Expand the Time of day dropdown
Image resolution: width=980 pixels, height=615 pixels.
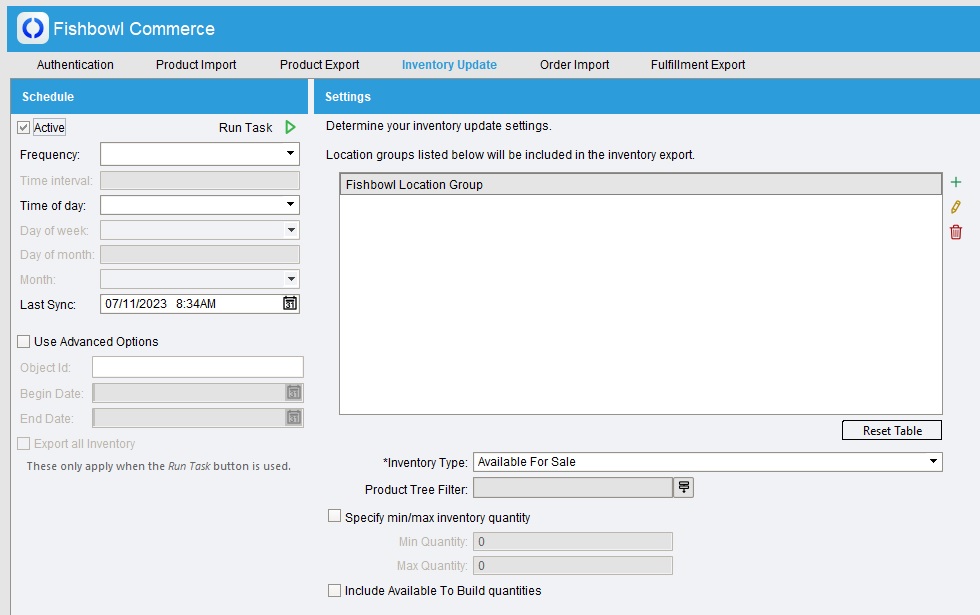pos(200,205)
